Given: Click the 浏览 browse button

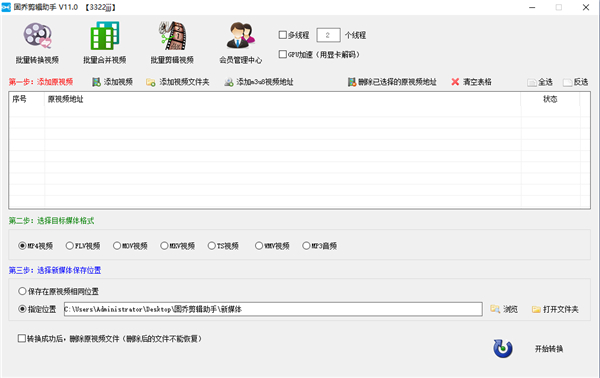Looking at the screenshot, I should point(504,309).
